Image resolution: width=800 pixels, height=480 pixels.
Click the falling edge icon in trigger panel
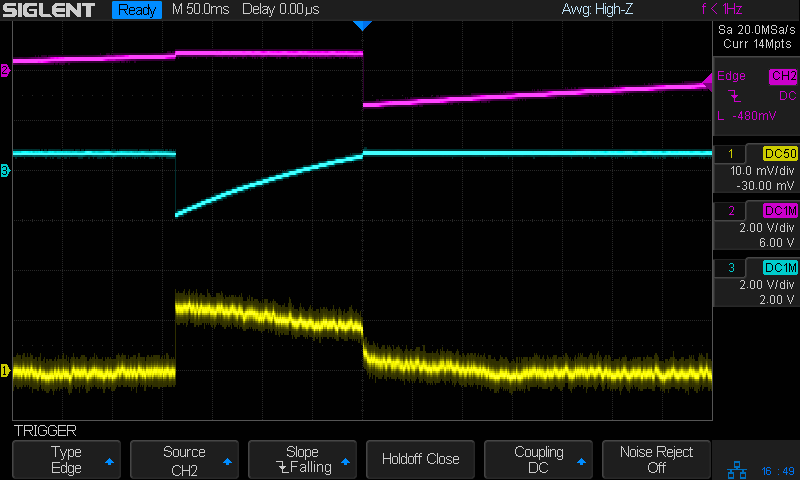(735, 96)
